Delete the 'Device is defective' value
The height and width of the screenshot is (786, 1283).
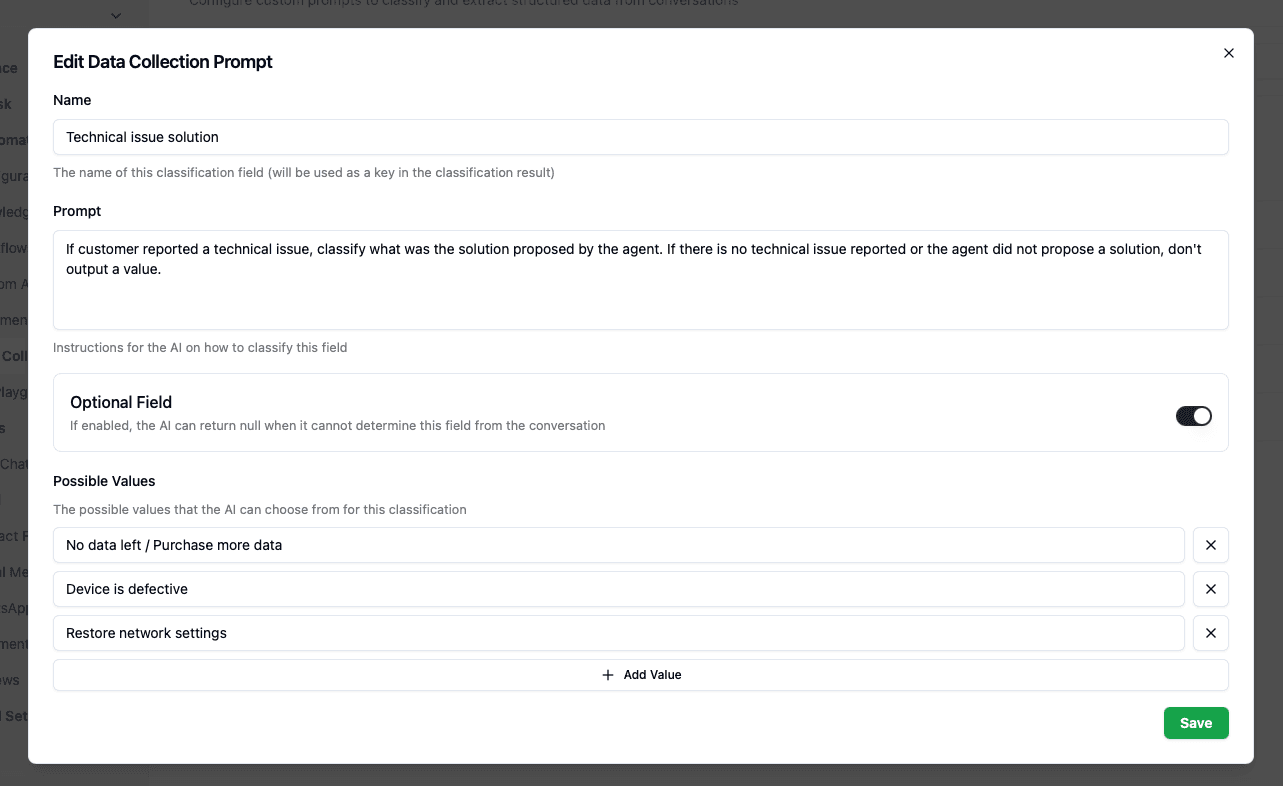point(1210,589)
